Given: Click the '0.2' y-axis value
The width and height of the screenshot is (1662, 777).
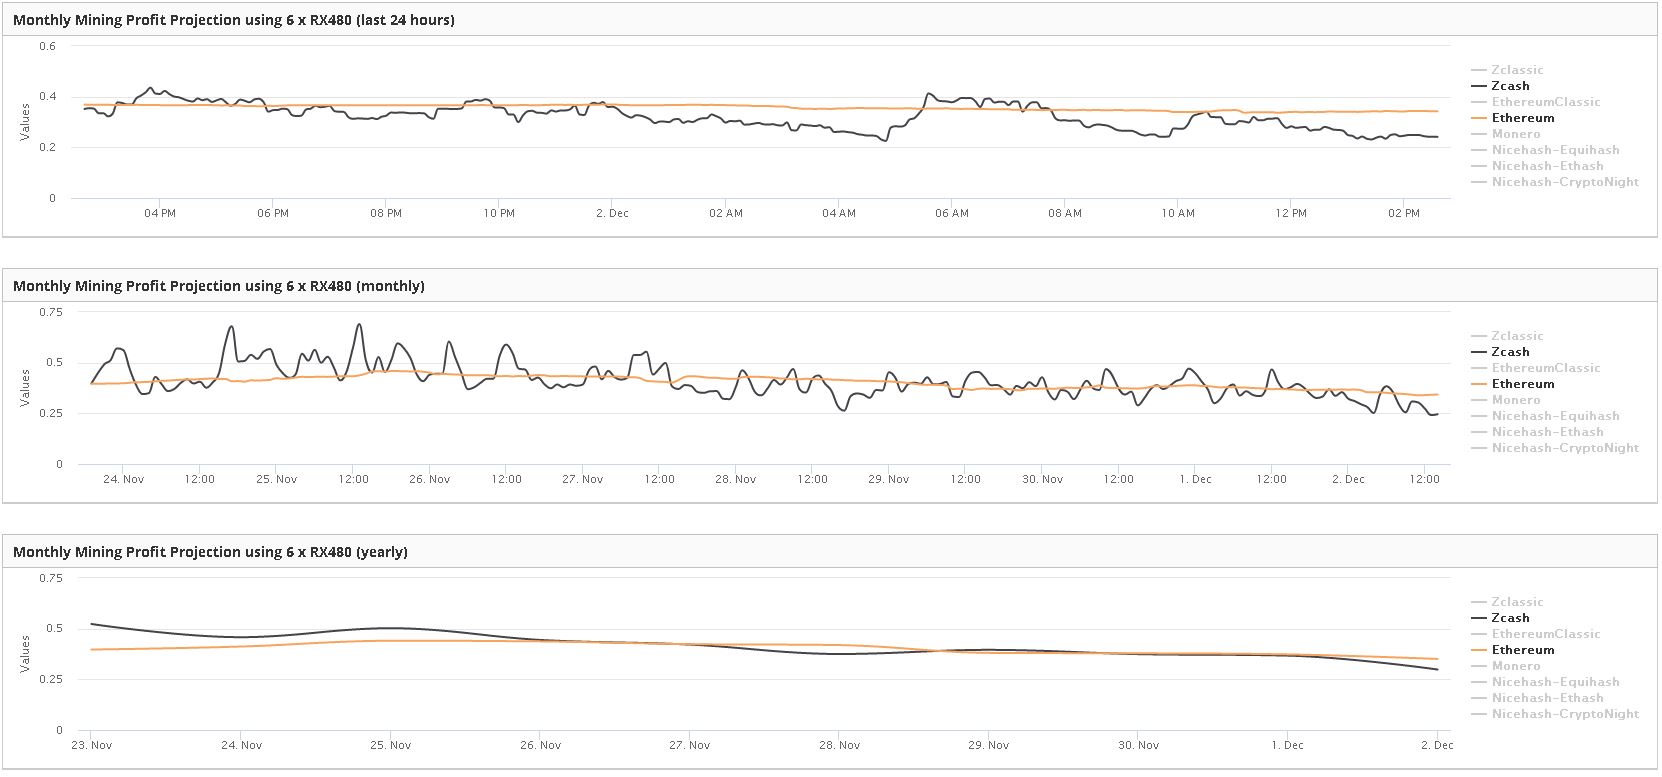Looking at the screenshot, I should pyautogui.click(x=48, y=147).
